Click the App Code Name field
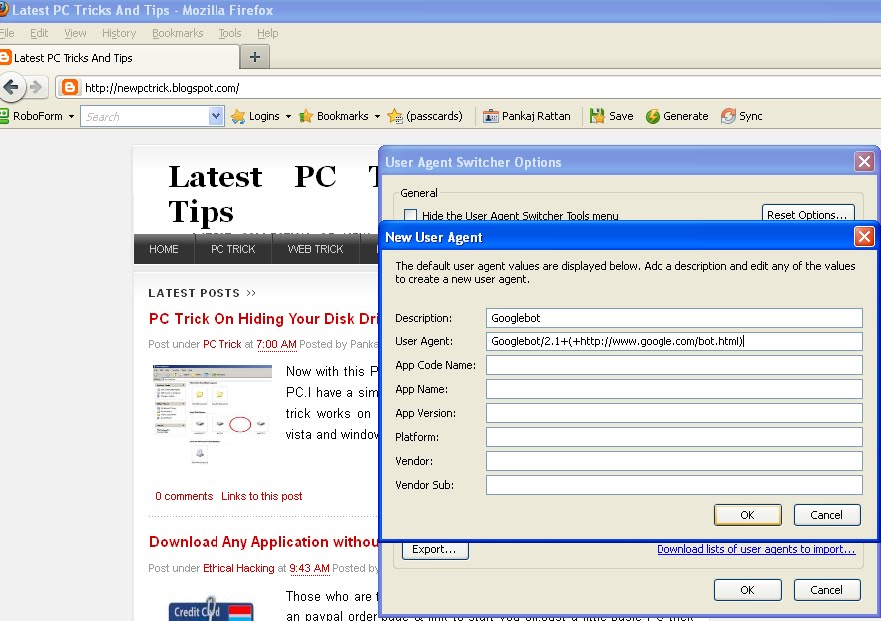The width and height of the screenshot is (881, 621). [674, 365]
